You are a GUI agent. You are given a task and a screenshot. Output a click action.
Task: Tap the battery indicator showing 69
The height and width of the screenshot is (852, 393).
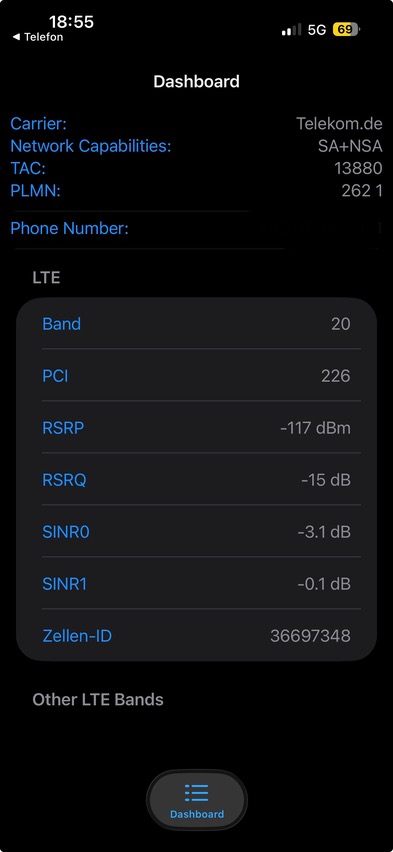coord(346,29)
